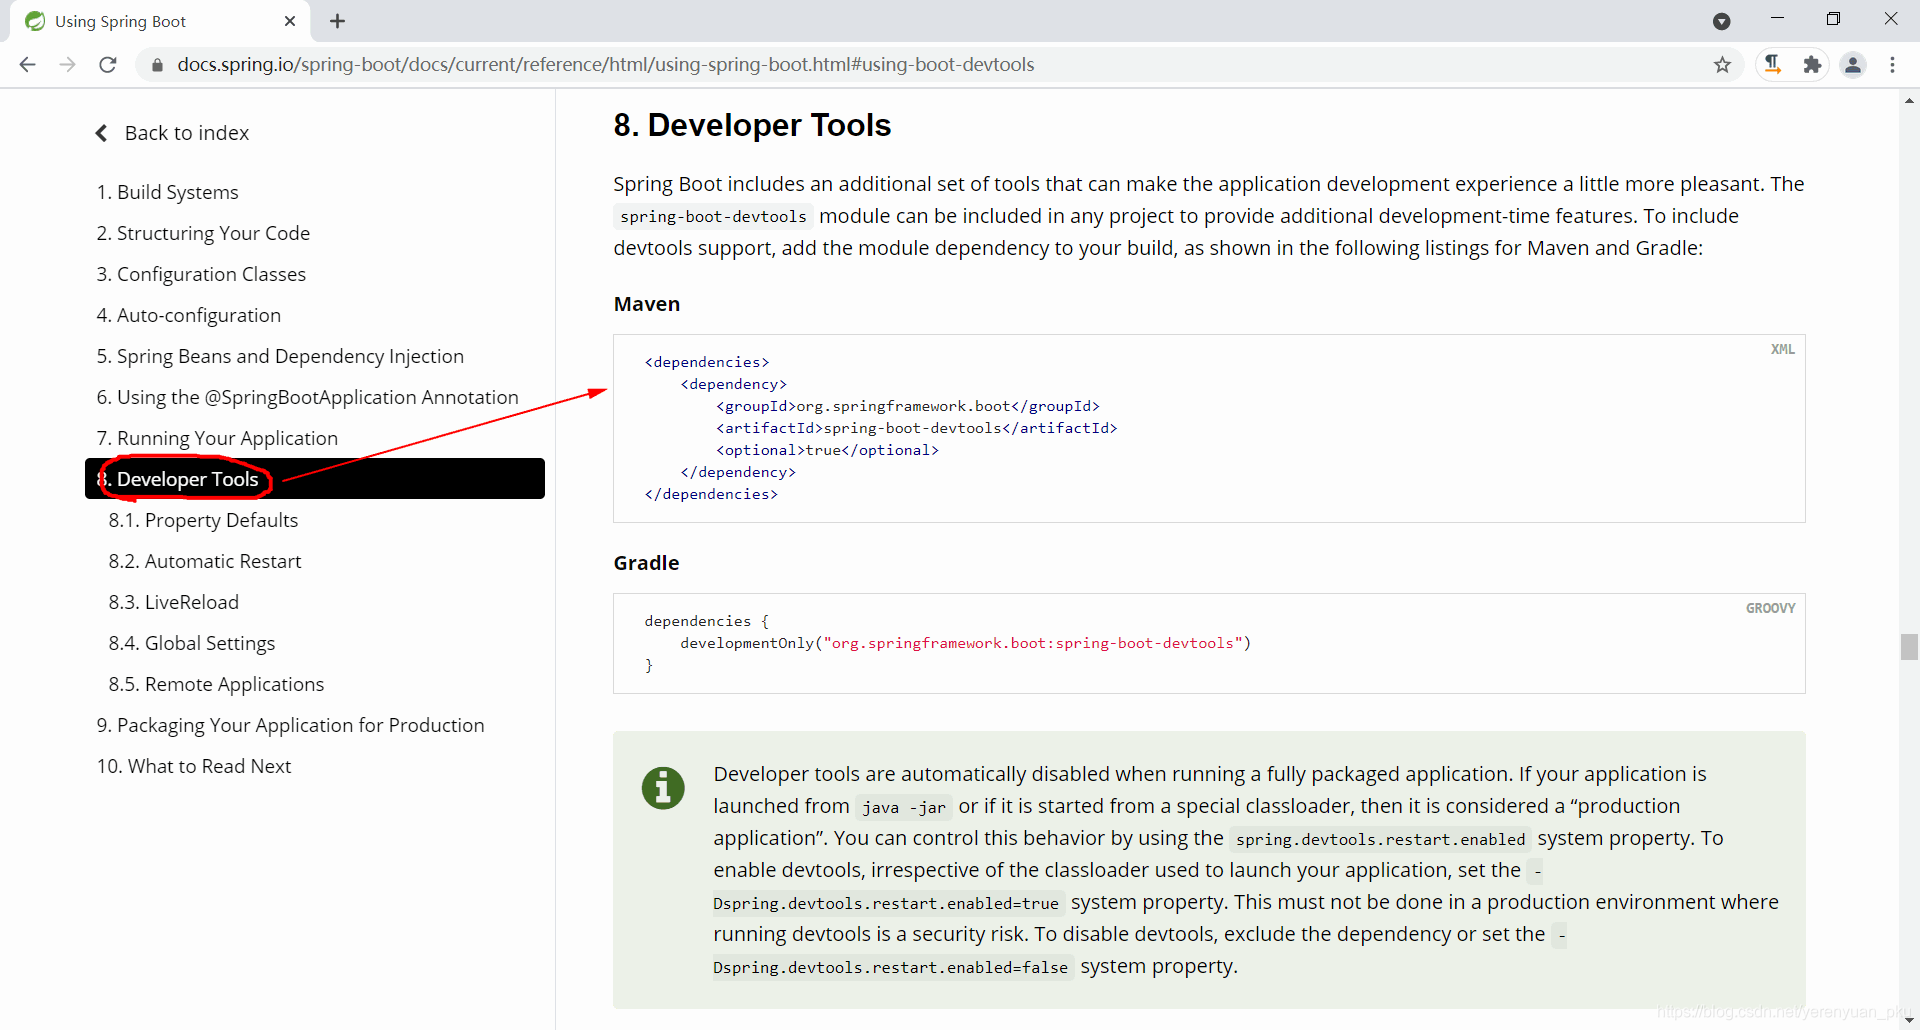Open the Back to index link
Screen dimensions: 1920x1030
click(186, 133)
